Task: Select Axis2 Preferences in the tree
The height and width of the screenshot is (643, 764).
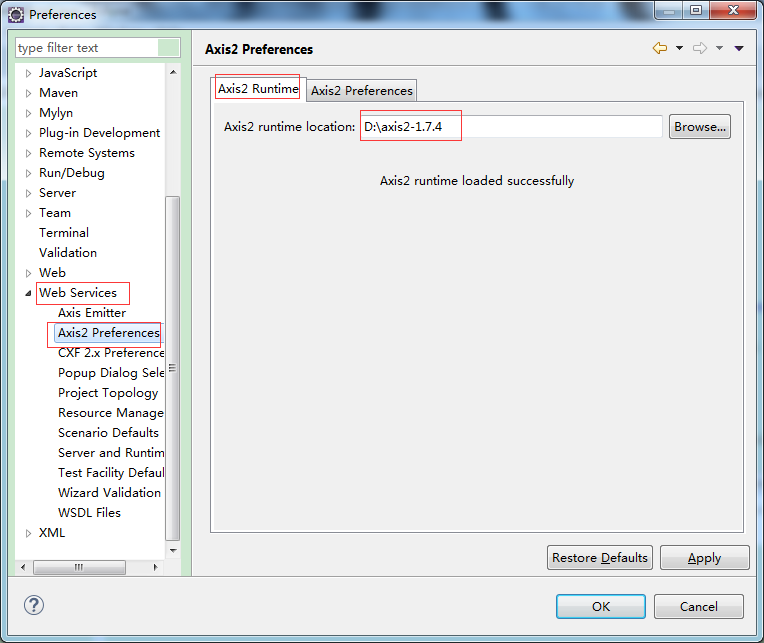Action: pyautogui.click(x=109, y=333)
